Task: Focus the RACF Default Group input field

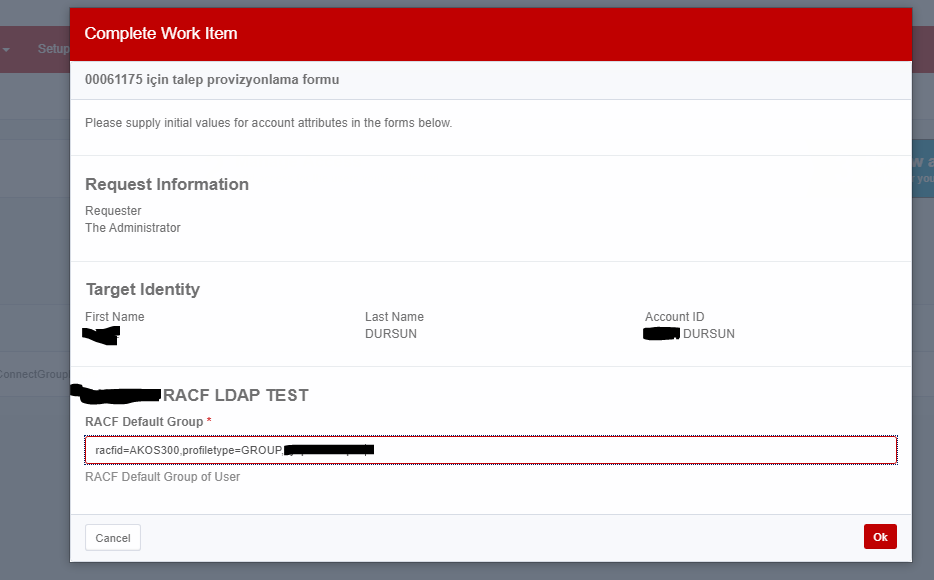Action: click(600, 451)
